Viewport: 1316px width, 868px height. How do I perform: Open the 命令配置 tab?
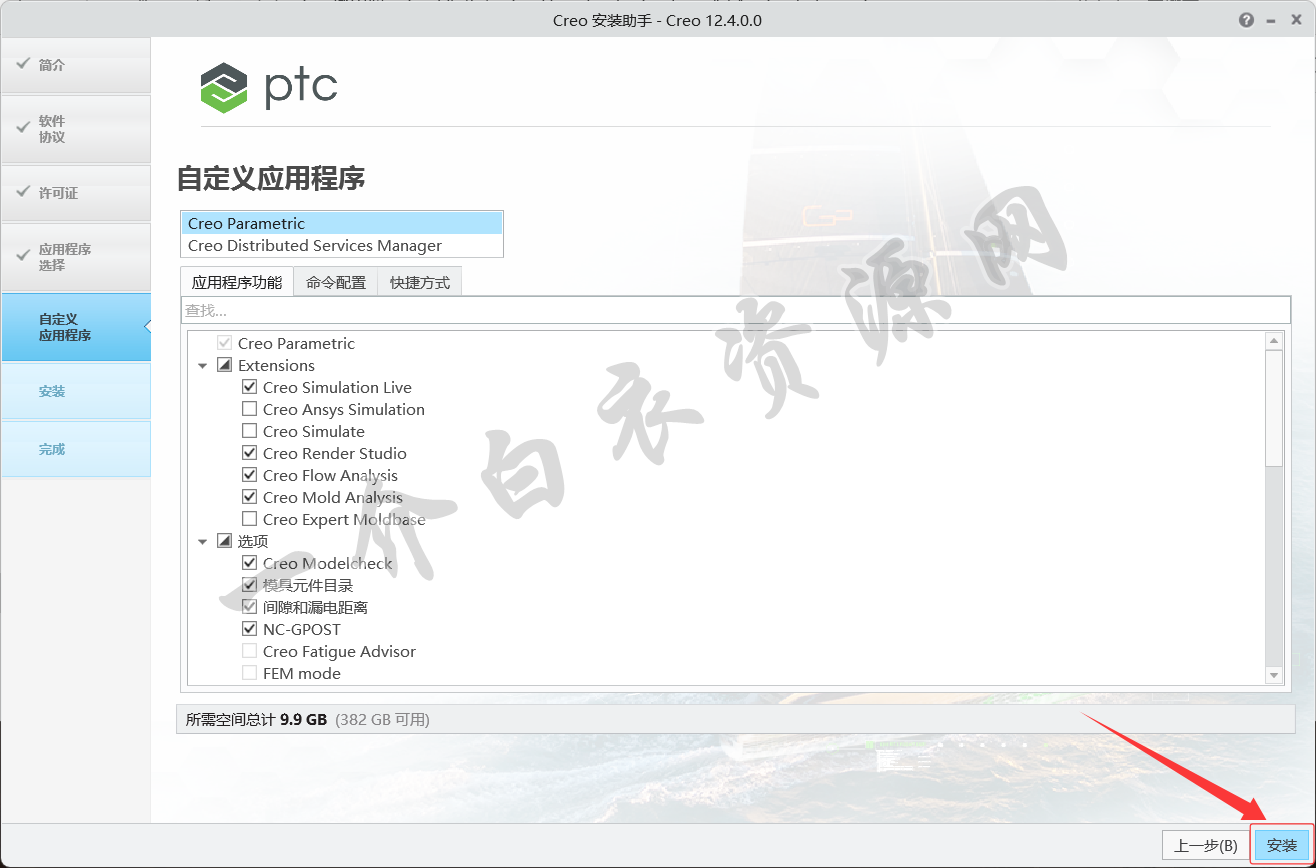point(336,282)
